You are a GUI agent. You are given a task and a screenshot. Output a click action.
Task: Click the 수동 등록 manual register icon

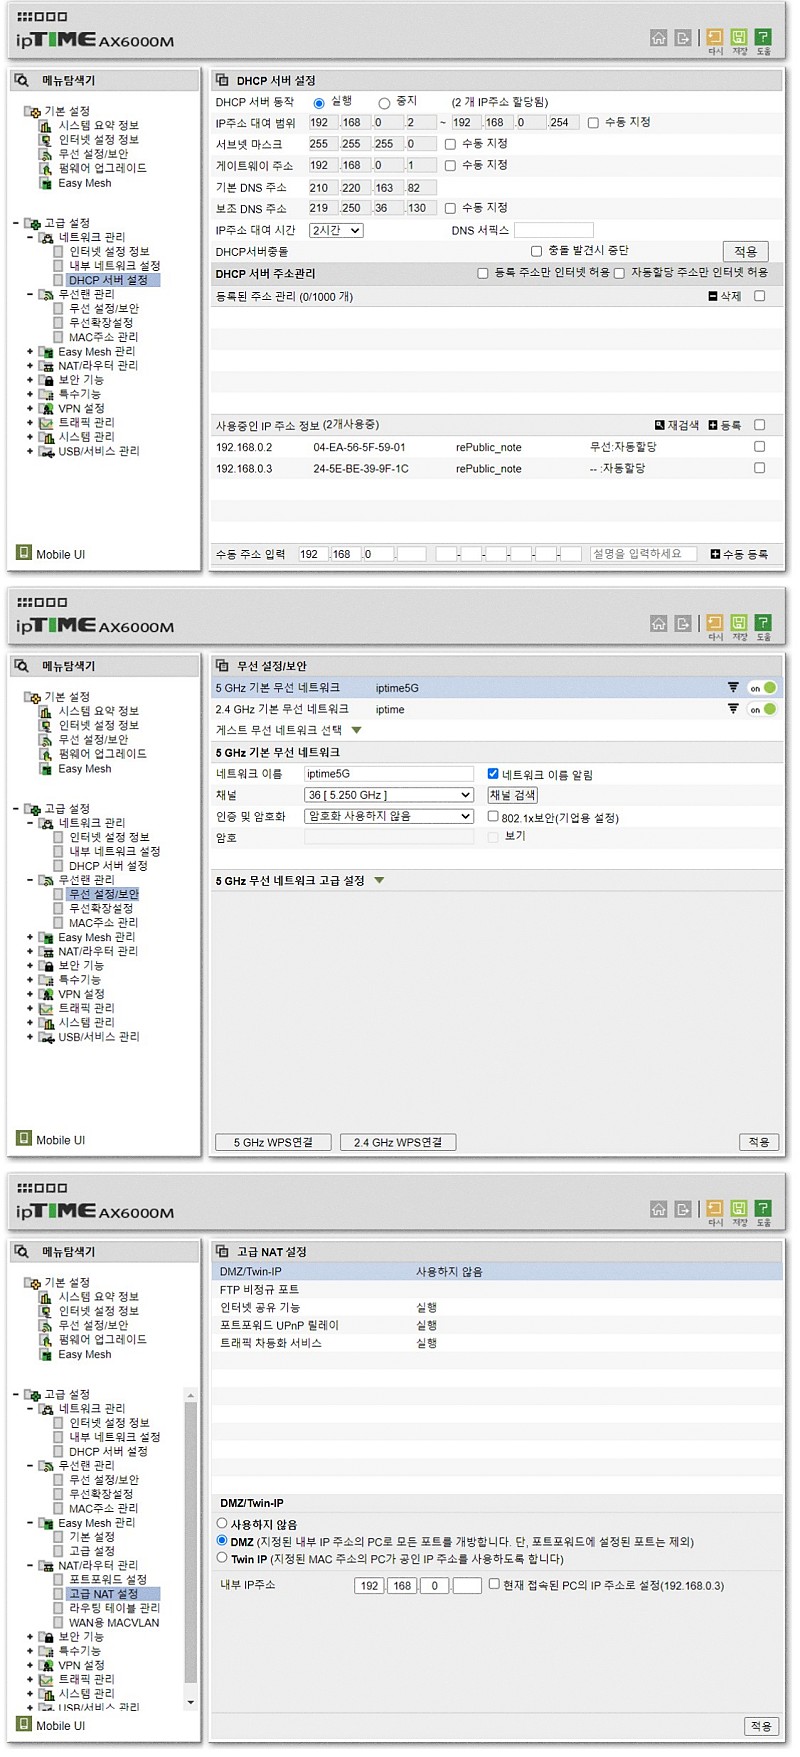715,554
